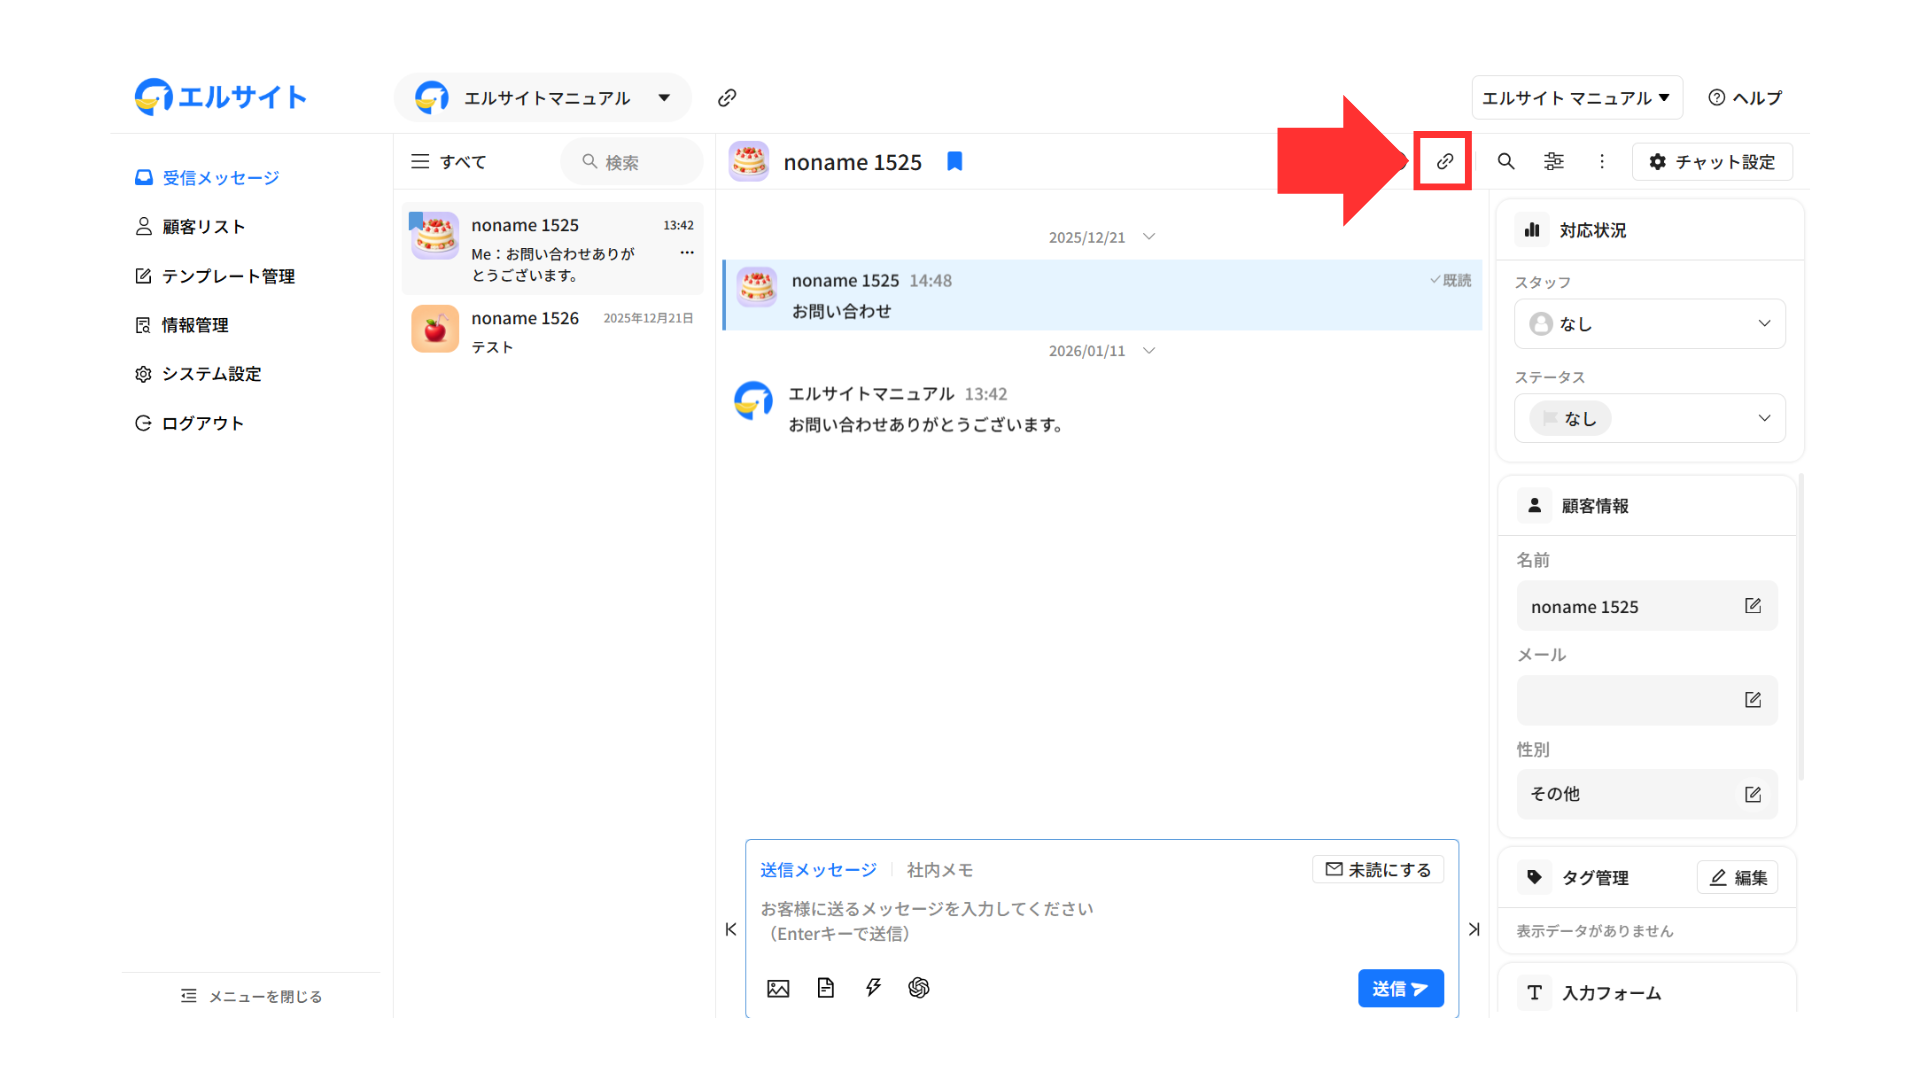Open the AI assistant icon in message box
Image resolution: width=1920 pixels, height=1080 pixels.
click(919, 988)
